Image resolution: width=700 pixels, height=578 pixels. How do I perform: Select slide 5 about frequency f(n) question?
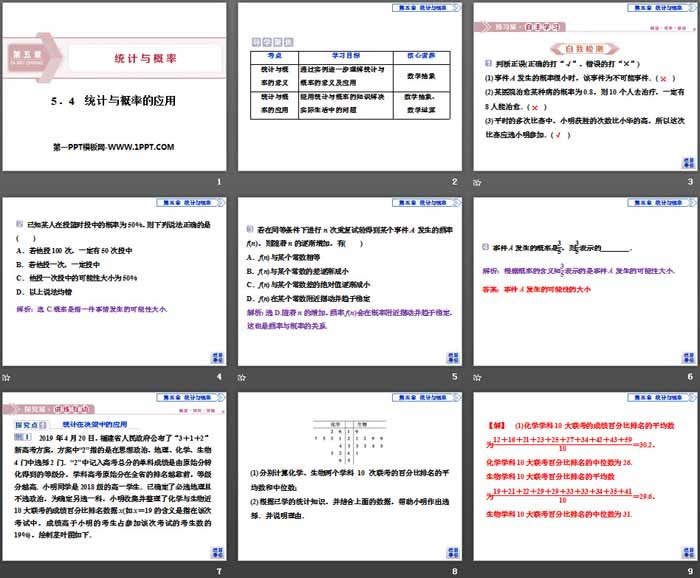(350, 282)
